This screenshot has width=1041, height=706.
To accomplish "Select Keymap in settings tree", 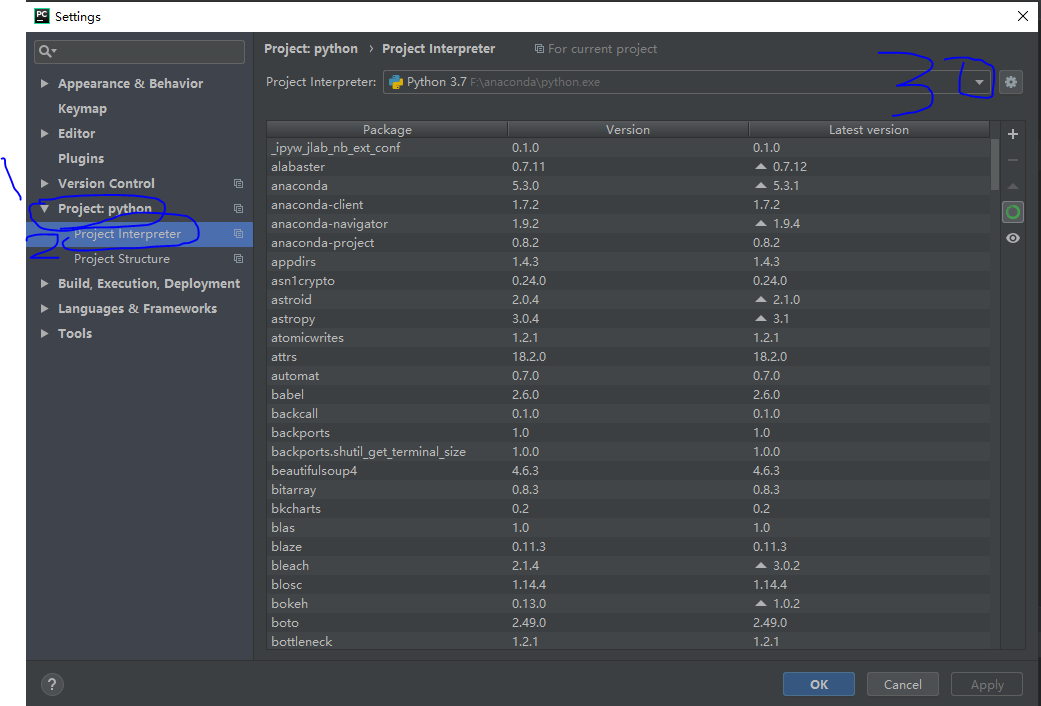I will (x=82, y=108).
